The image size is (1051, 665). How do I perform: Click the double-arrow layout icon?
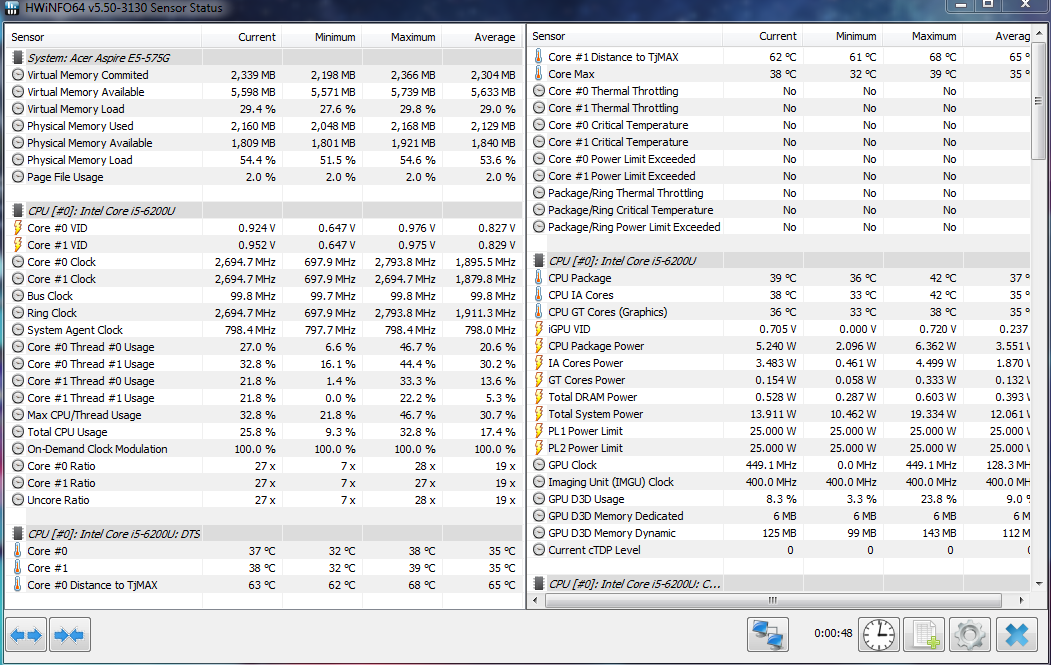click(68, 634)
